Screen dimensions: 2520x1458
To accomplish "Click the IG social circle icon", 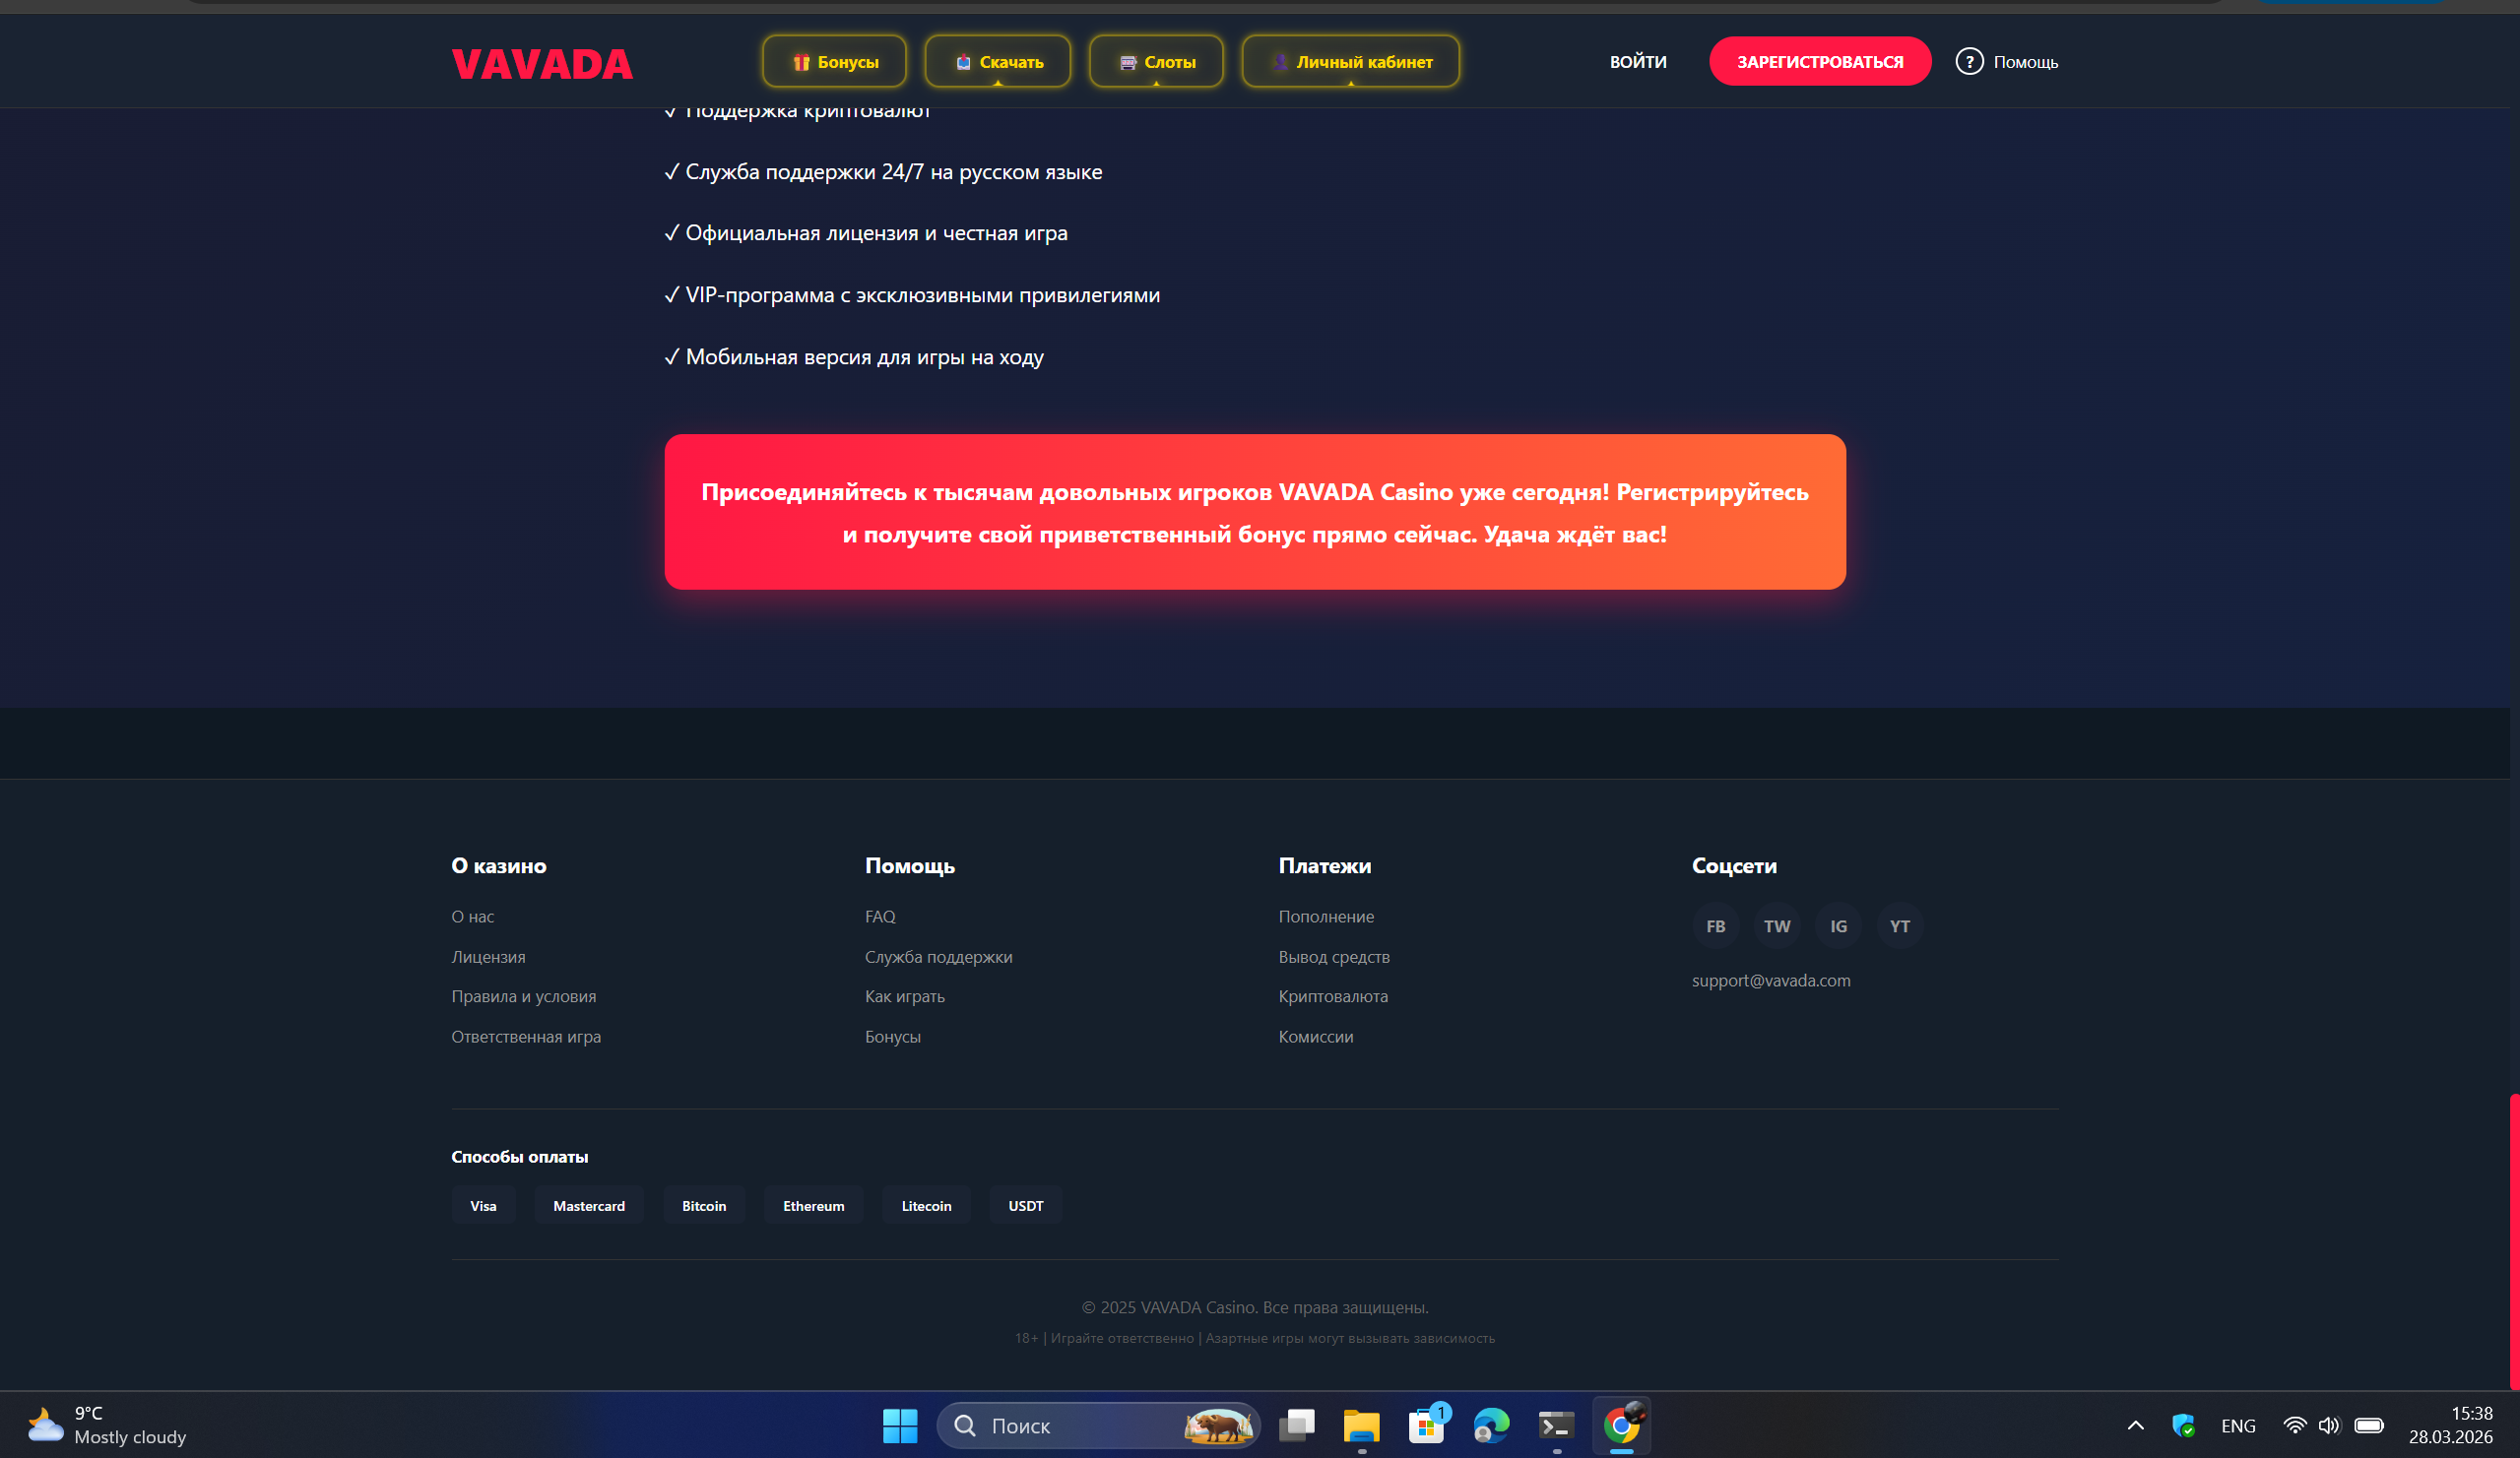I will click(x=1838, y=926).
